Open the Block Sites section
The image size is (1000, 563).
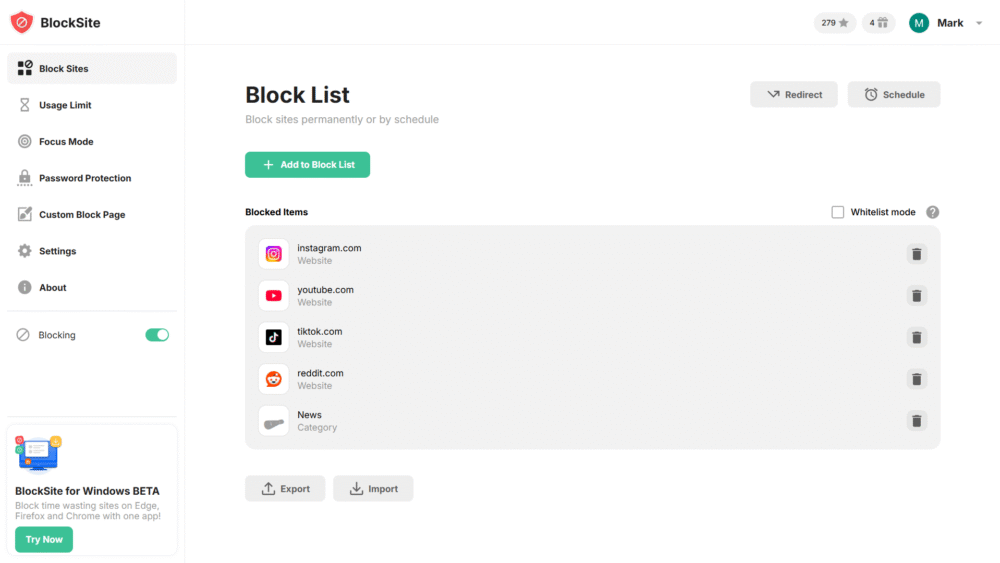pos(92,68)
